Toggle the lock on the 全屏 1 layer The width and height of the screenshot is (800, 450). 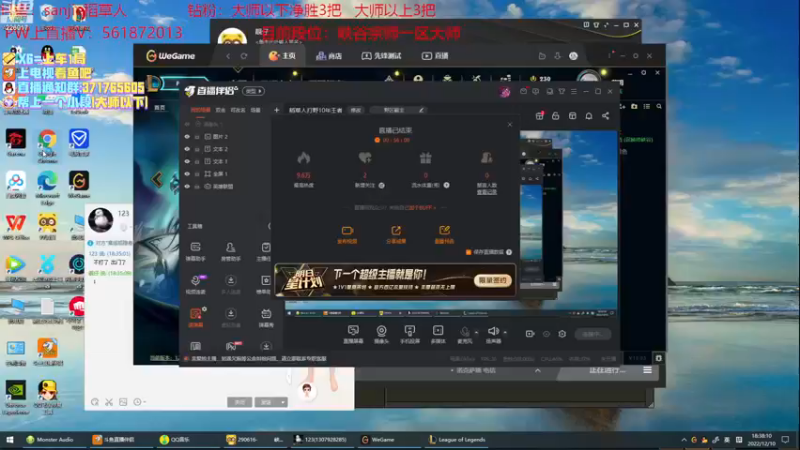coord(197,174)
